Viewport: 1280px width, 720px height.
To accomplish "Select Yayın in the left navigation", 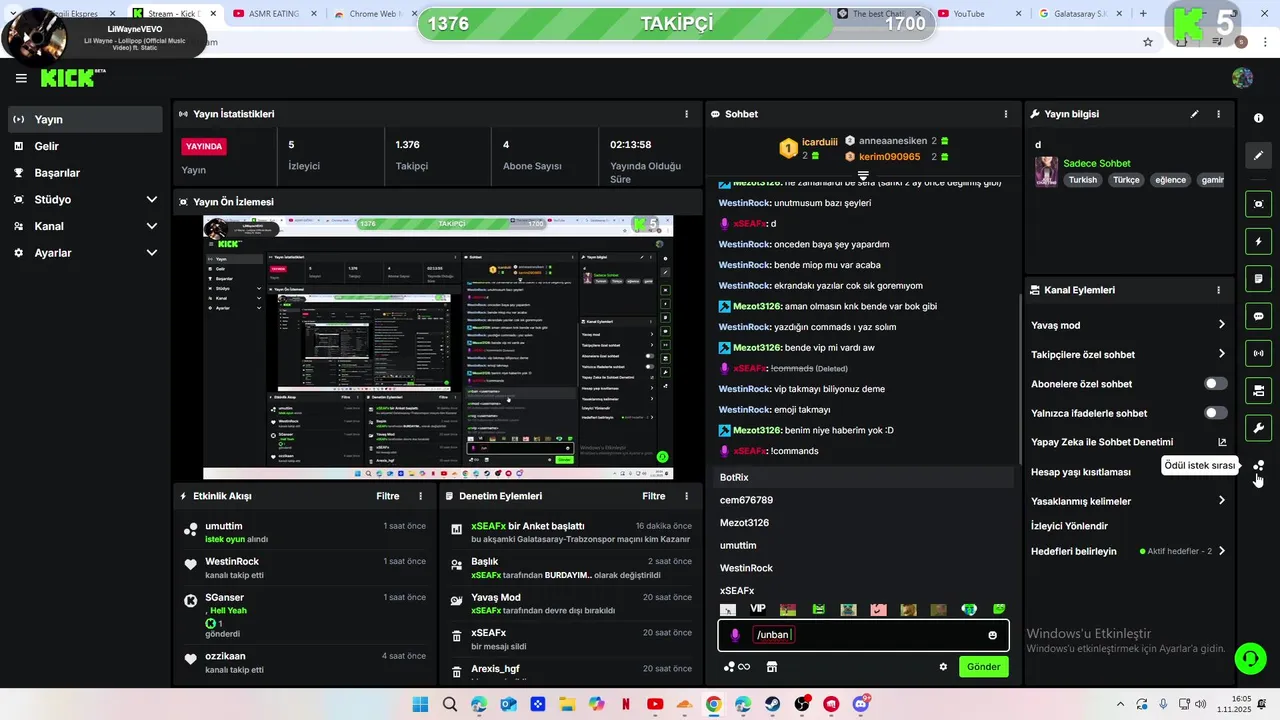I will pyautogui.click(x=85, y=119).
